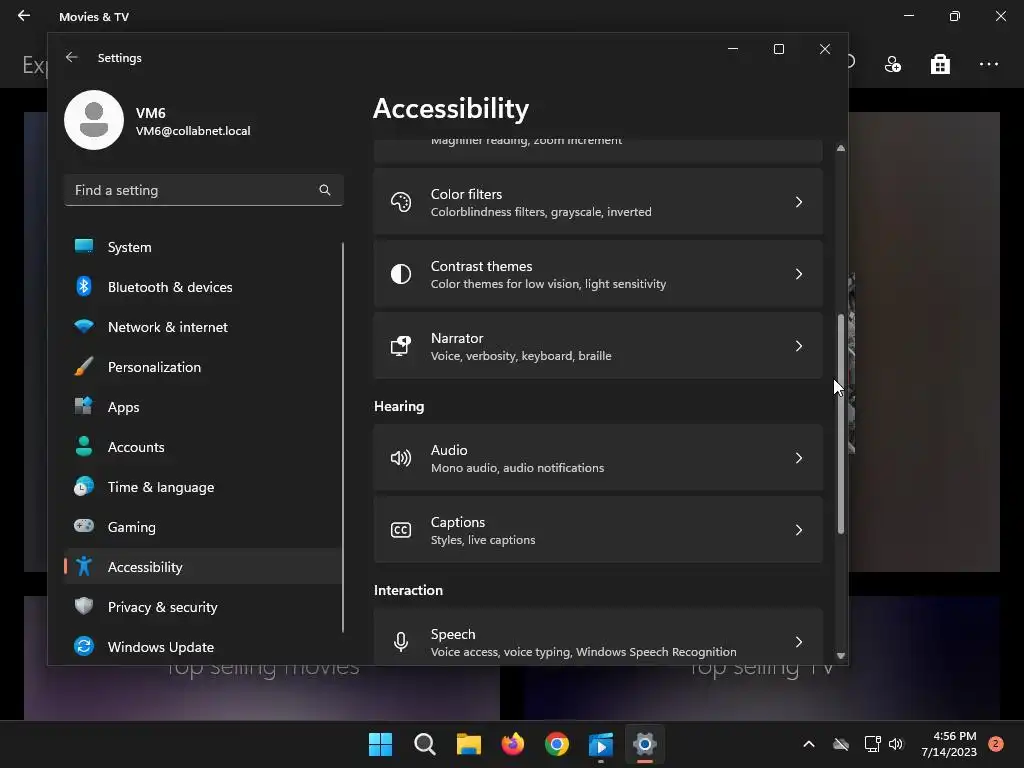This screenshot has width=1024, height=768.
Task: Select Bluetooth & devices category
Action: [x=203, y=287]
